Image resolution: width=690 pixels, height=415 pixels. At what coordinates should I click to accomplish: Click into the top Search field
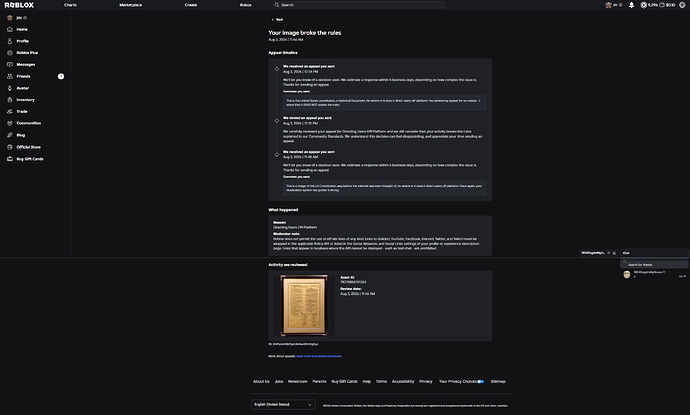pos(359,5)
